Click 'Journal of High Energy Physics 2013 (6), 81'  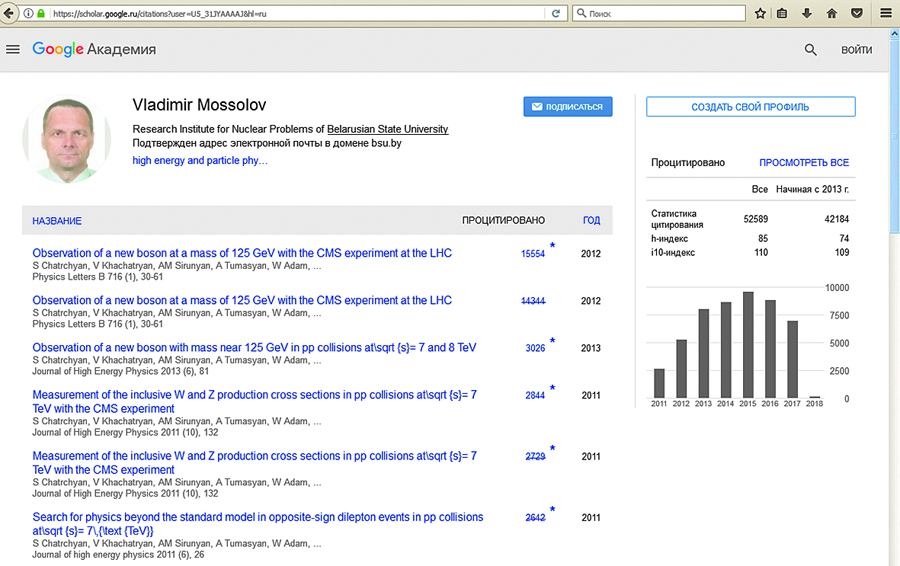[x=121, y=371]
